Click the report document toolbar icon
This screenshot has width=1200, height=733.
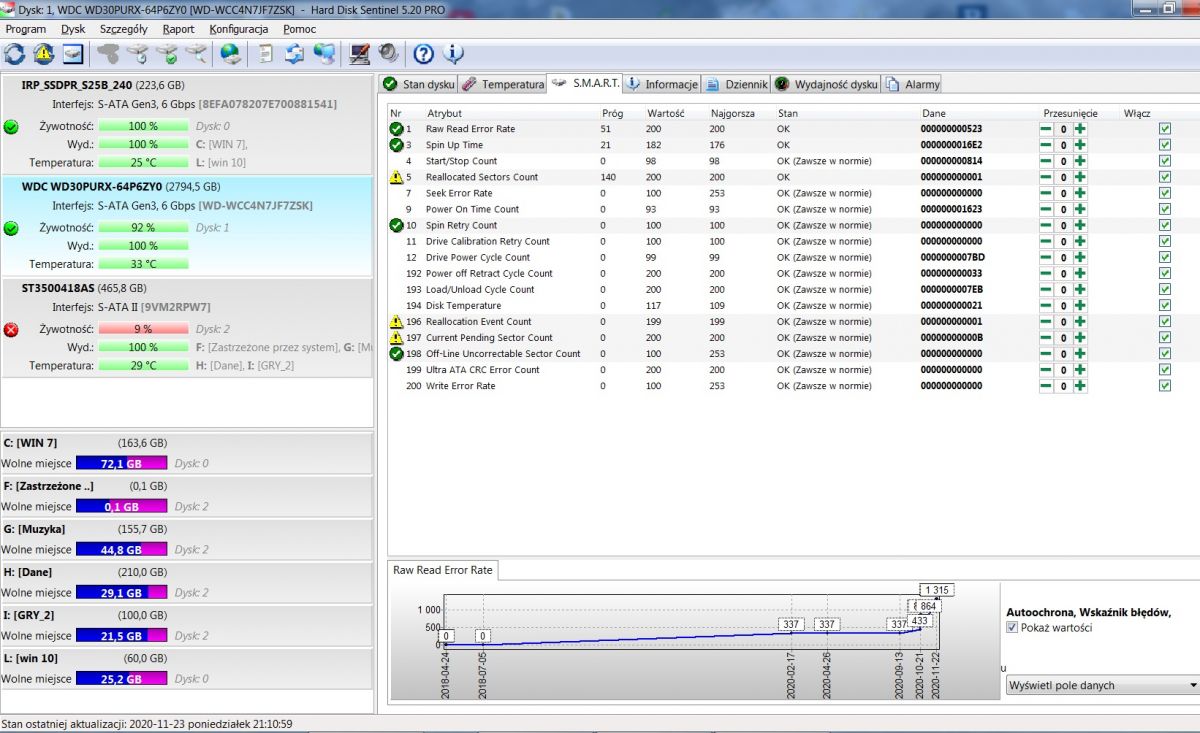[x=265, y=54]
